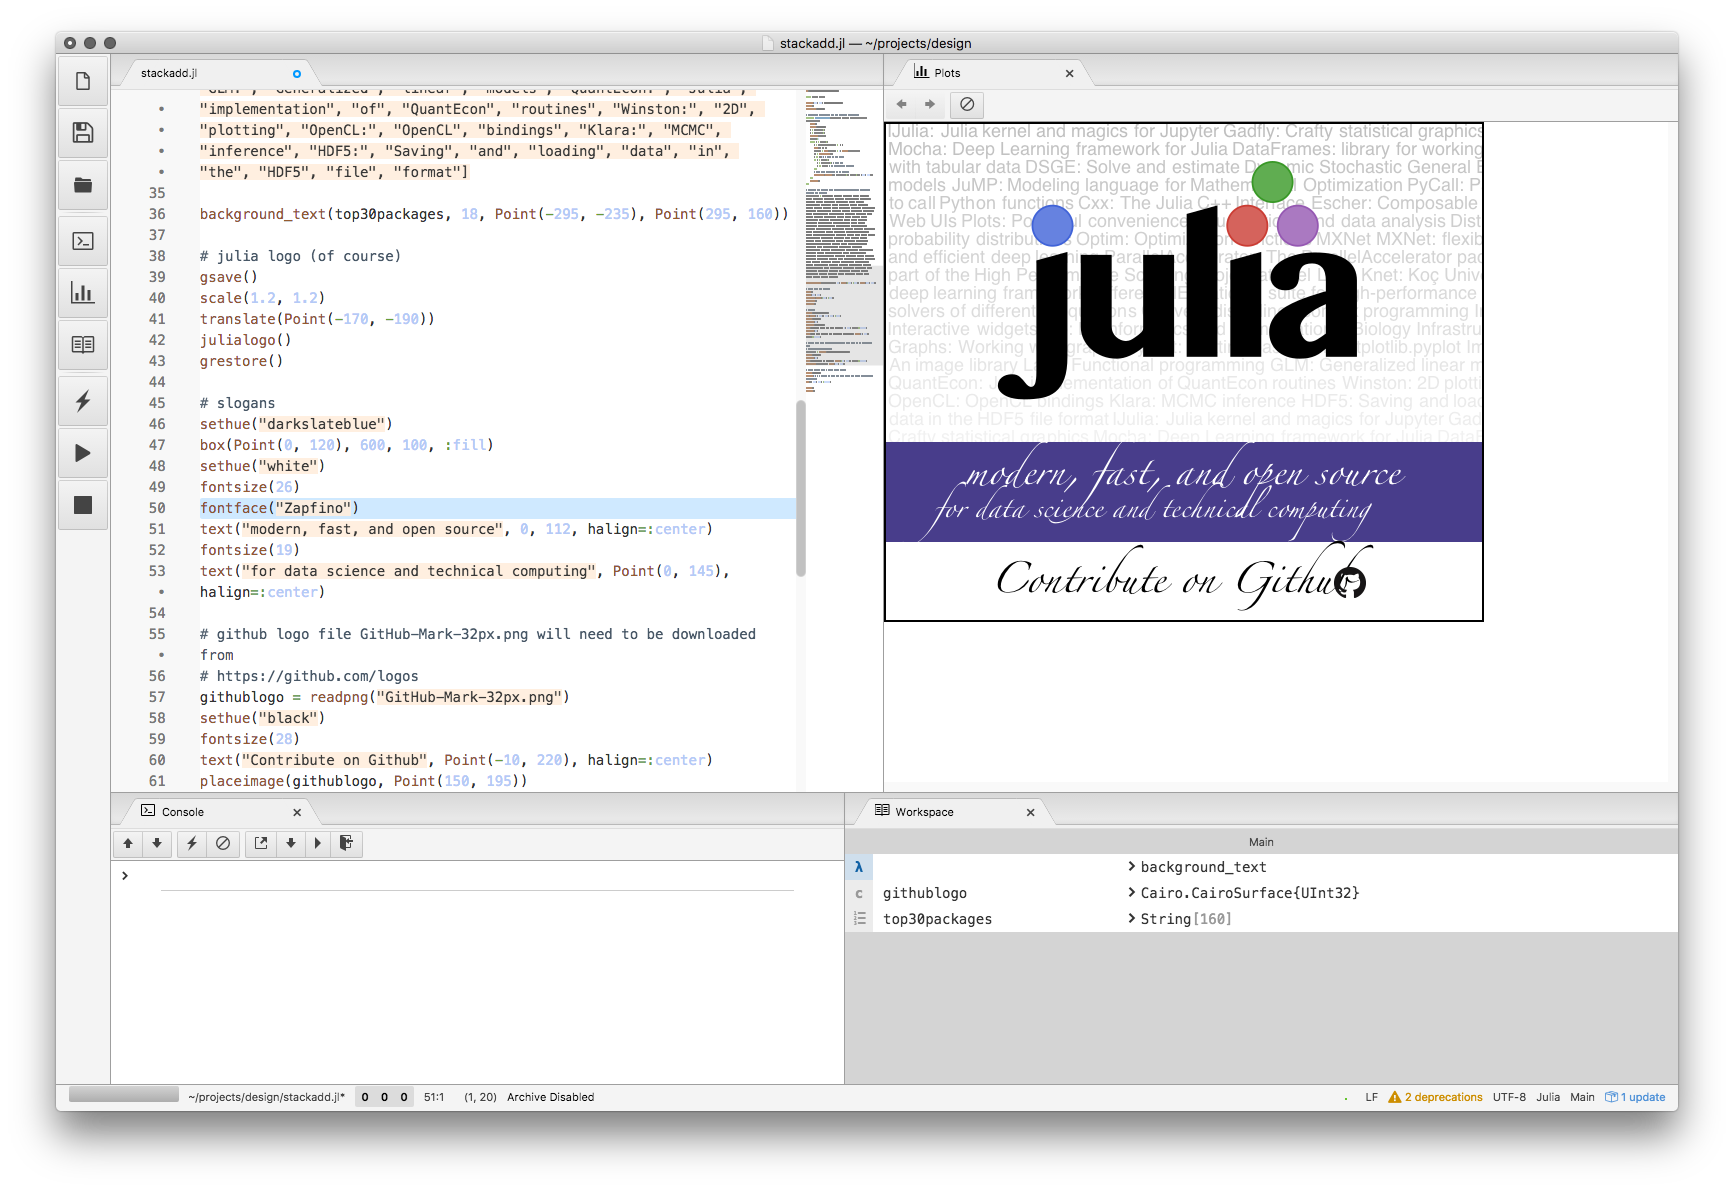The height and width of the screenshot is (1191, 1734).
Task: Click '2 deprecations' in status bar
Action: (1443, 1097)
